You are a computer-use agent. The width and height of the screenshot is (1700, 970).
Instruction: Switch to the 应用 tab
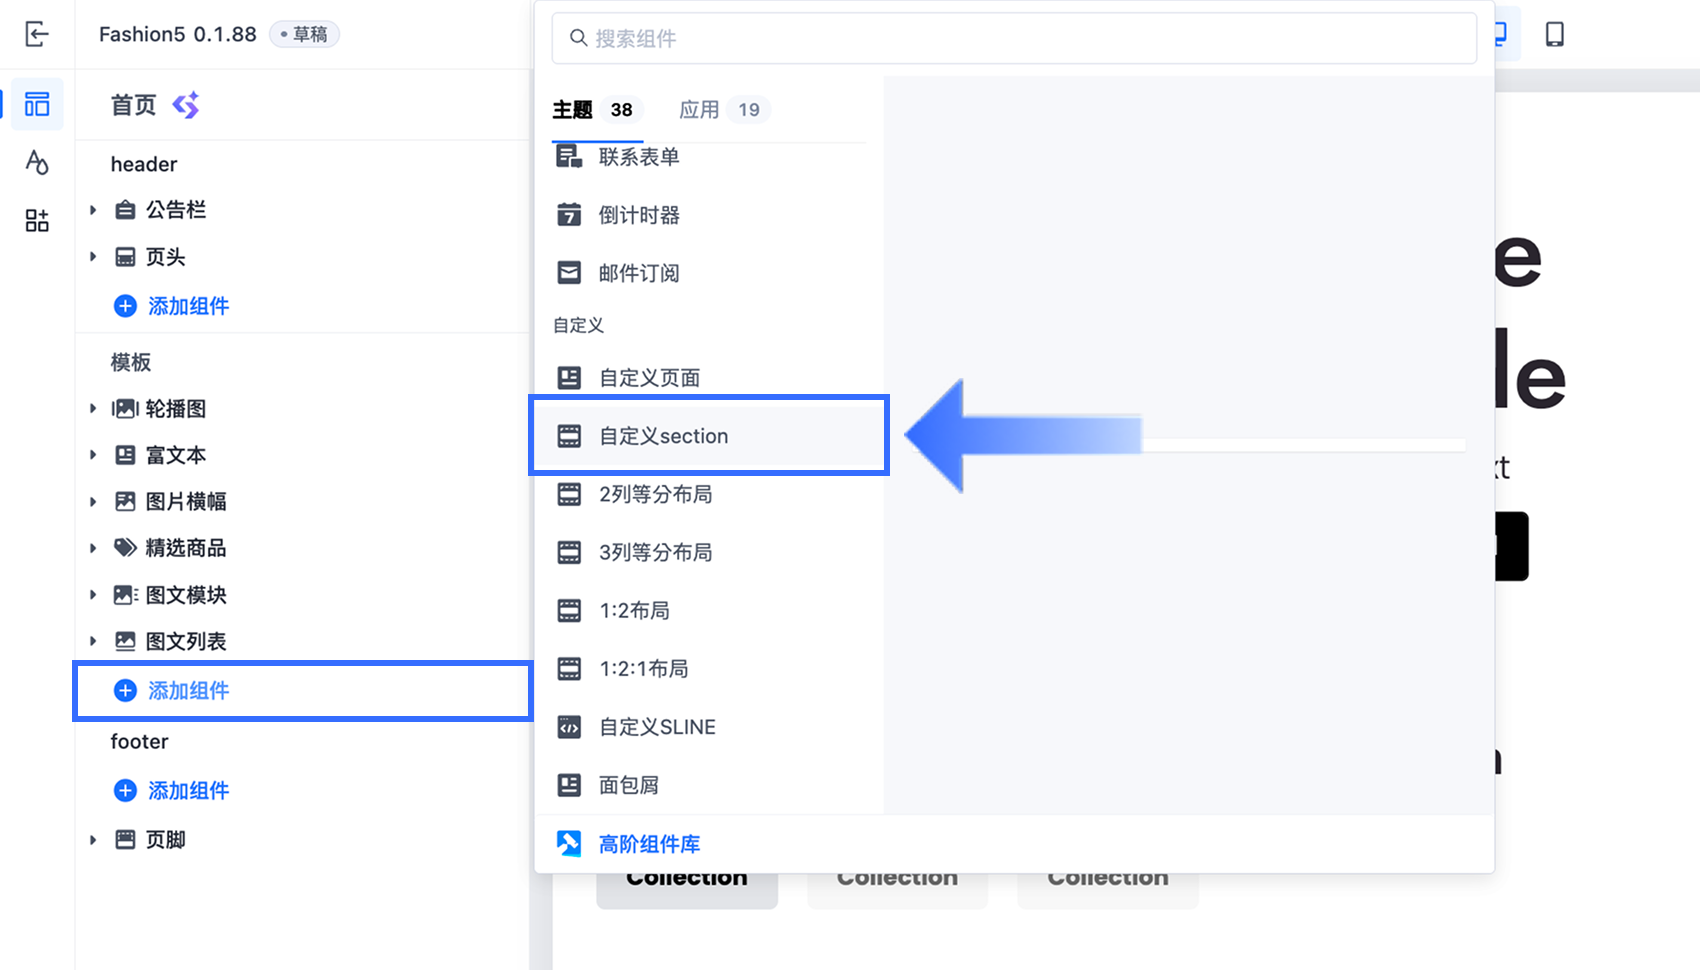[723, 110]
